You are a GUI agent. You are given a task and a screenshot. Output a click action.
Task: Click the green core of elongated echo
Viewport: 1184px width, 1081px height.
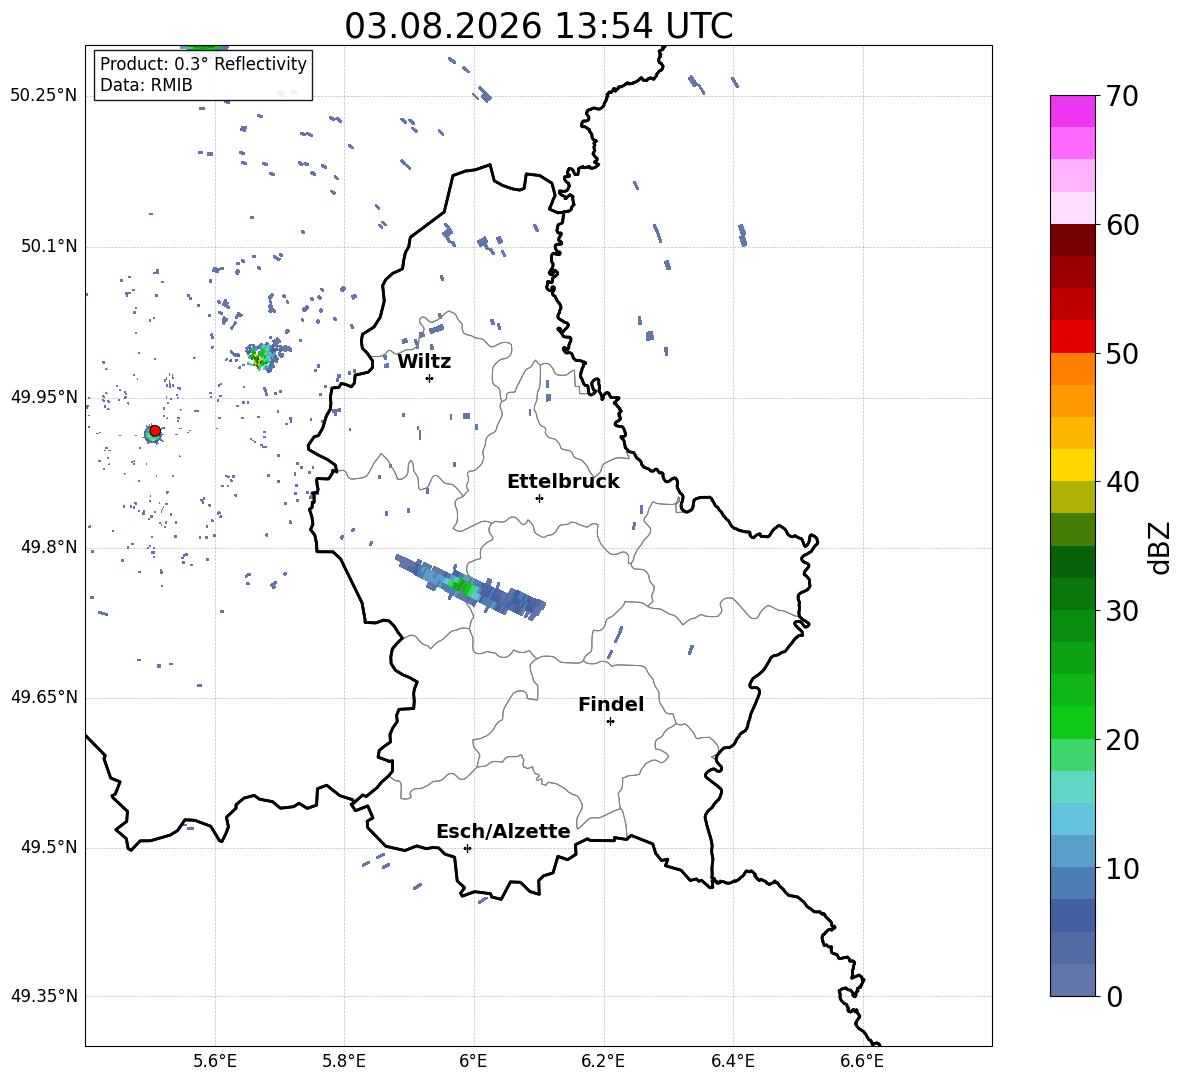463,586
